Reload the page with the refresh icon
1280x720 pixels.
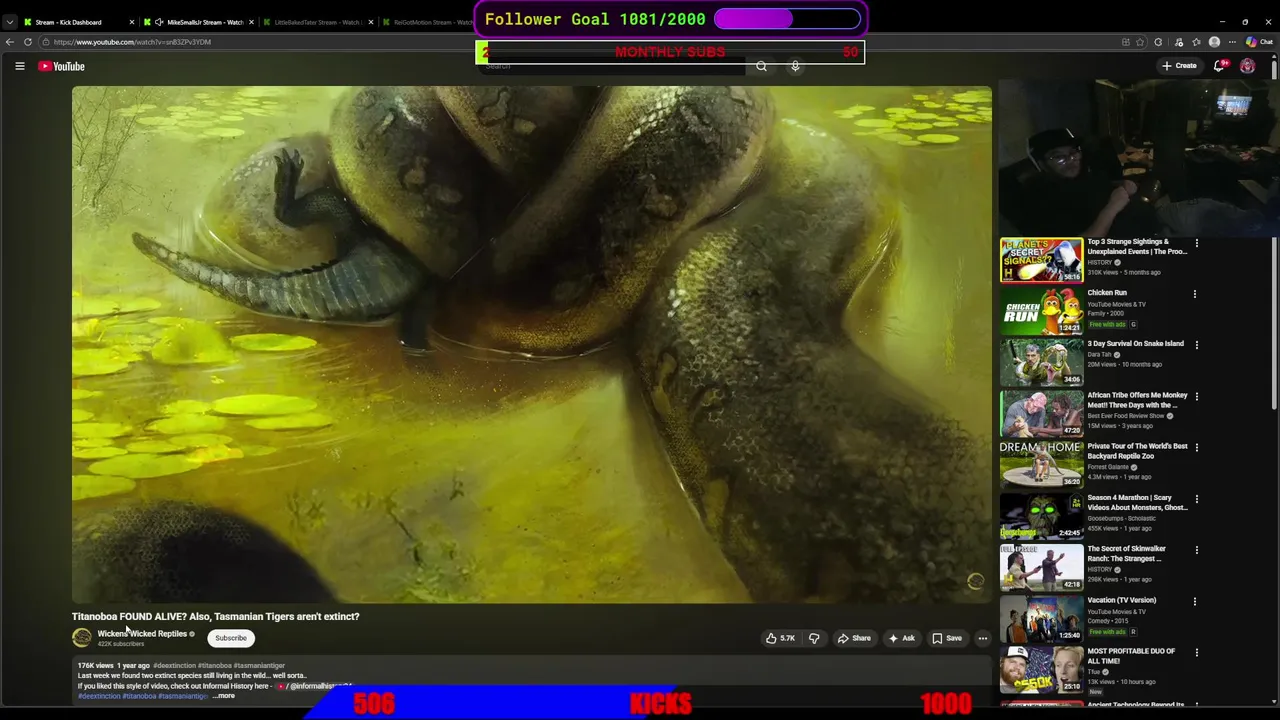pos(28,42)
